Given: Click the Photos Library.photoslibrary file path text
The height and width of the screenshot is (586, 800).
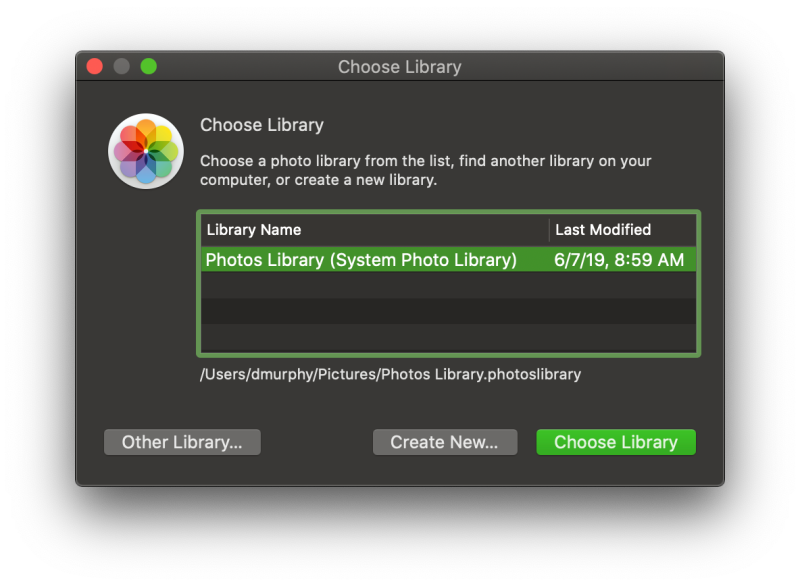Looking at the screenshot, I should (390, 375).
